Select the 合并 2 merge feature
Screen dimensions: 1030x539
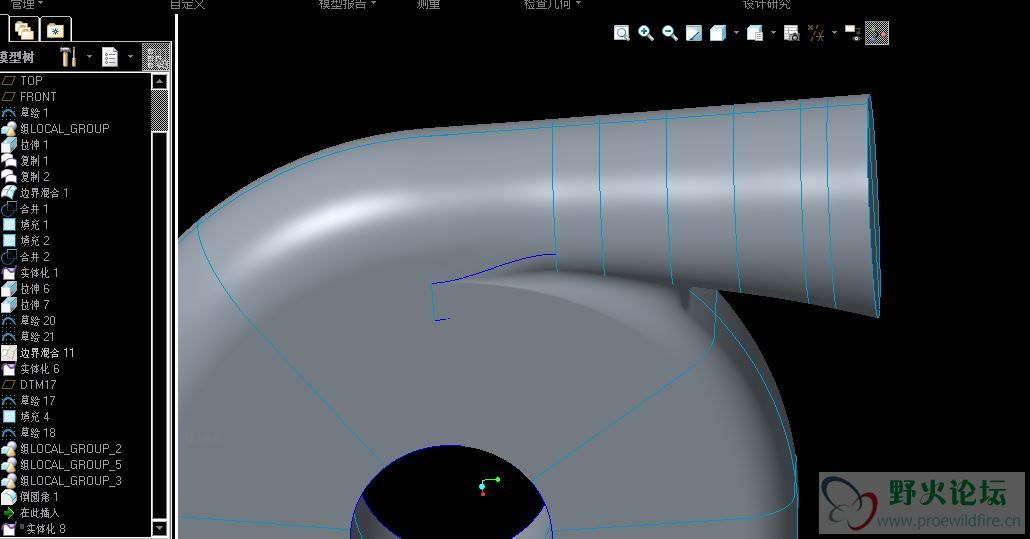click(x=26, y=257)
